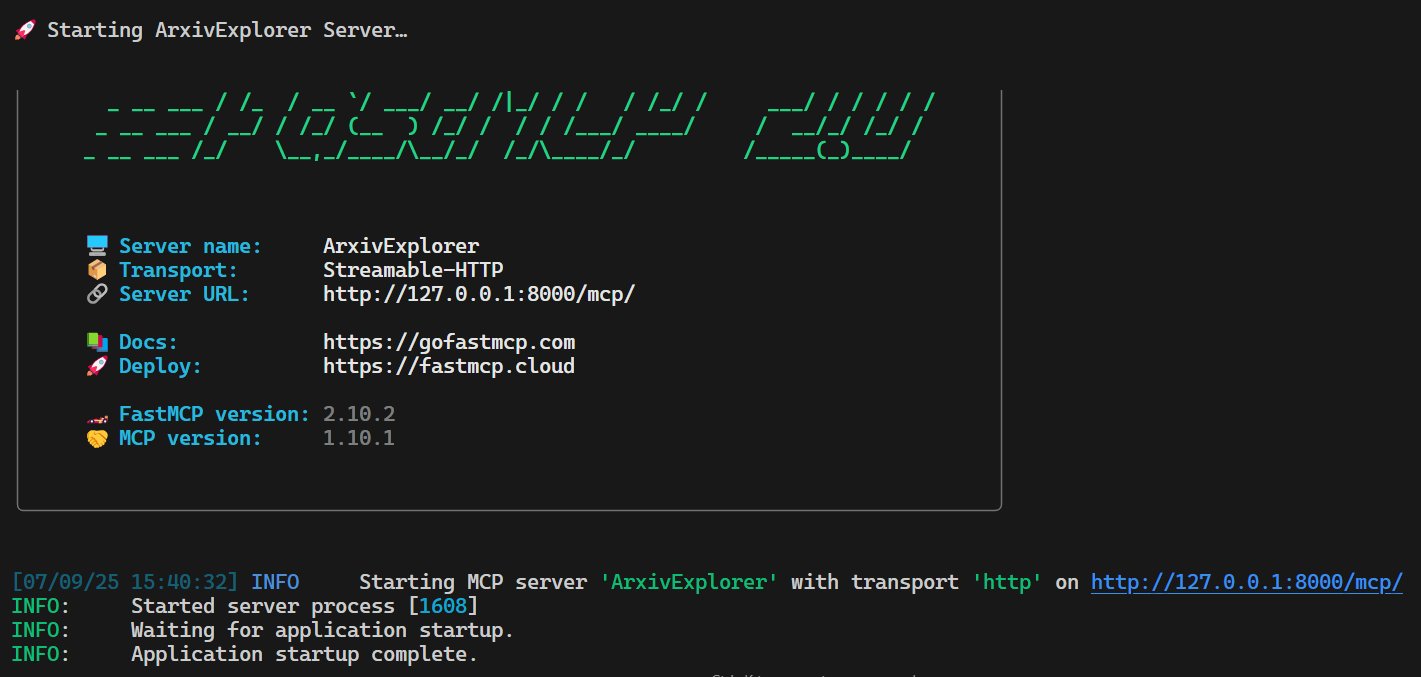
Task: Click the computer icon beside Server name
Action: click(96, 246)
